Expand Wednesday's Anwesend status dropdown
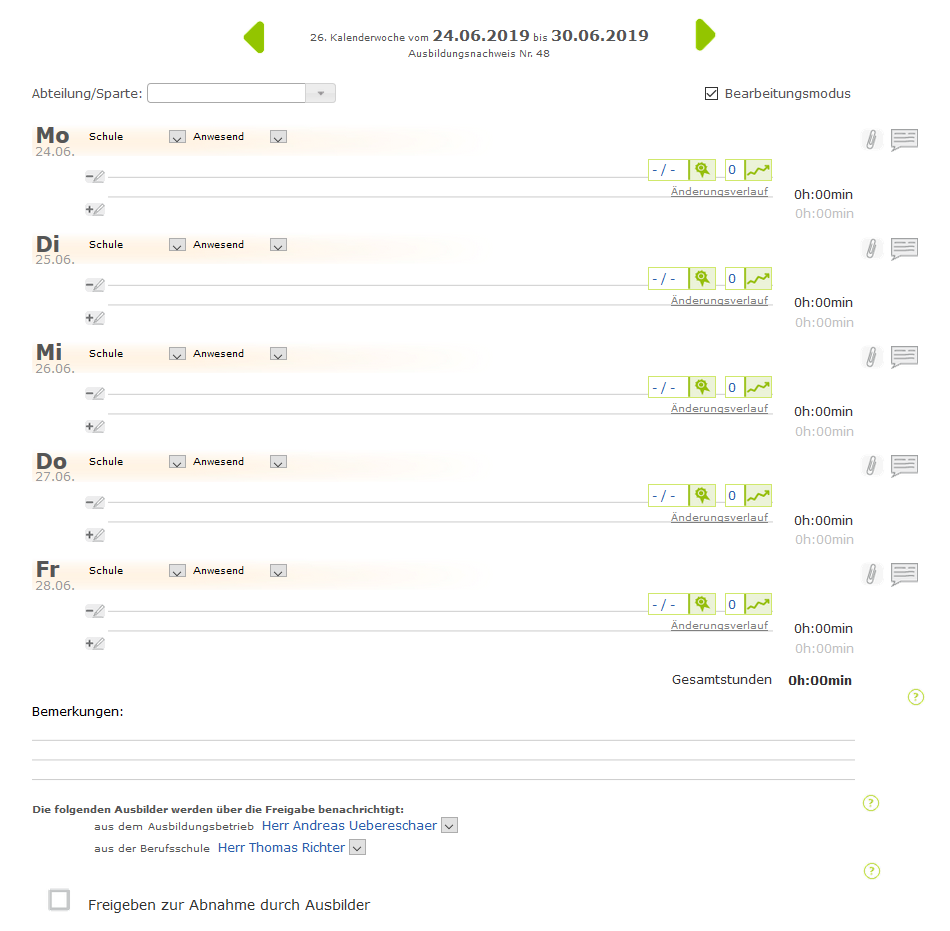Viewport: 950px width, 931px height. coord(278,354)
